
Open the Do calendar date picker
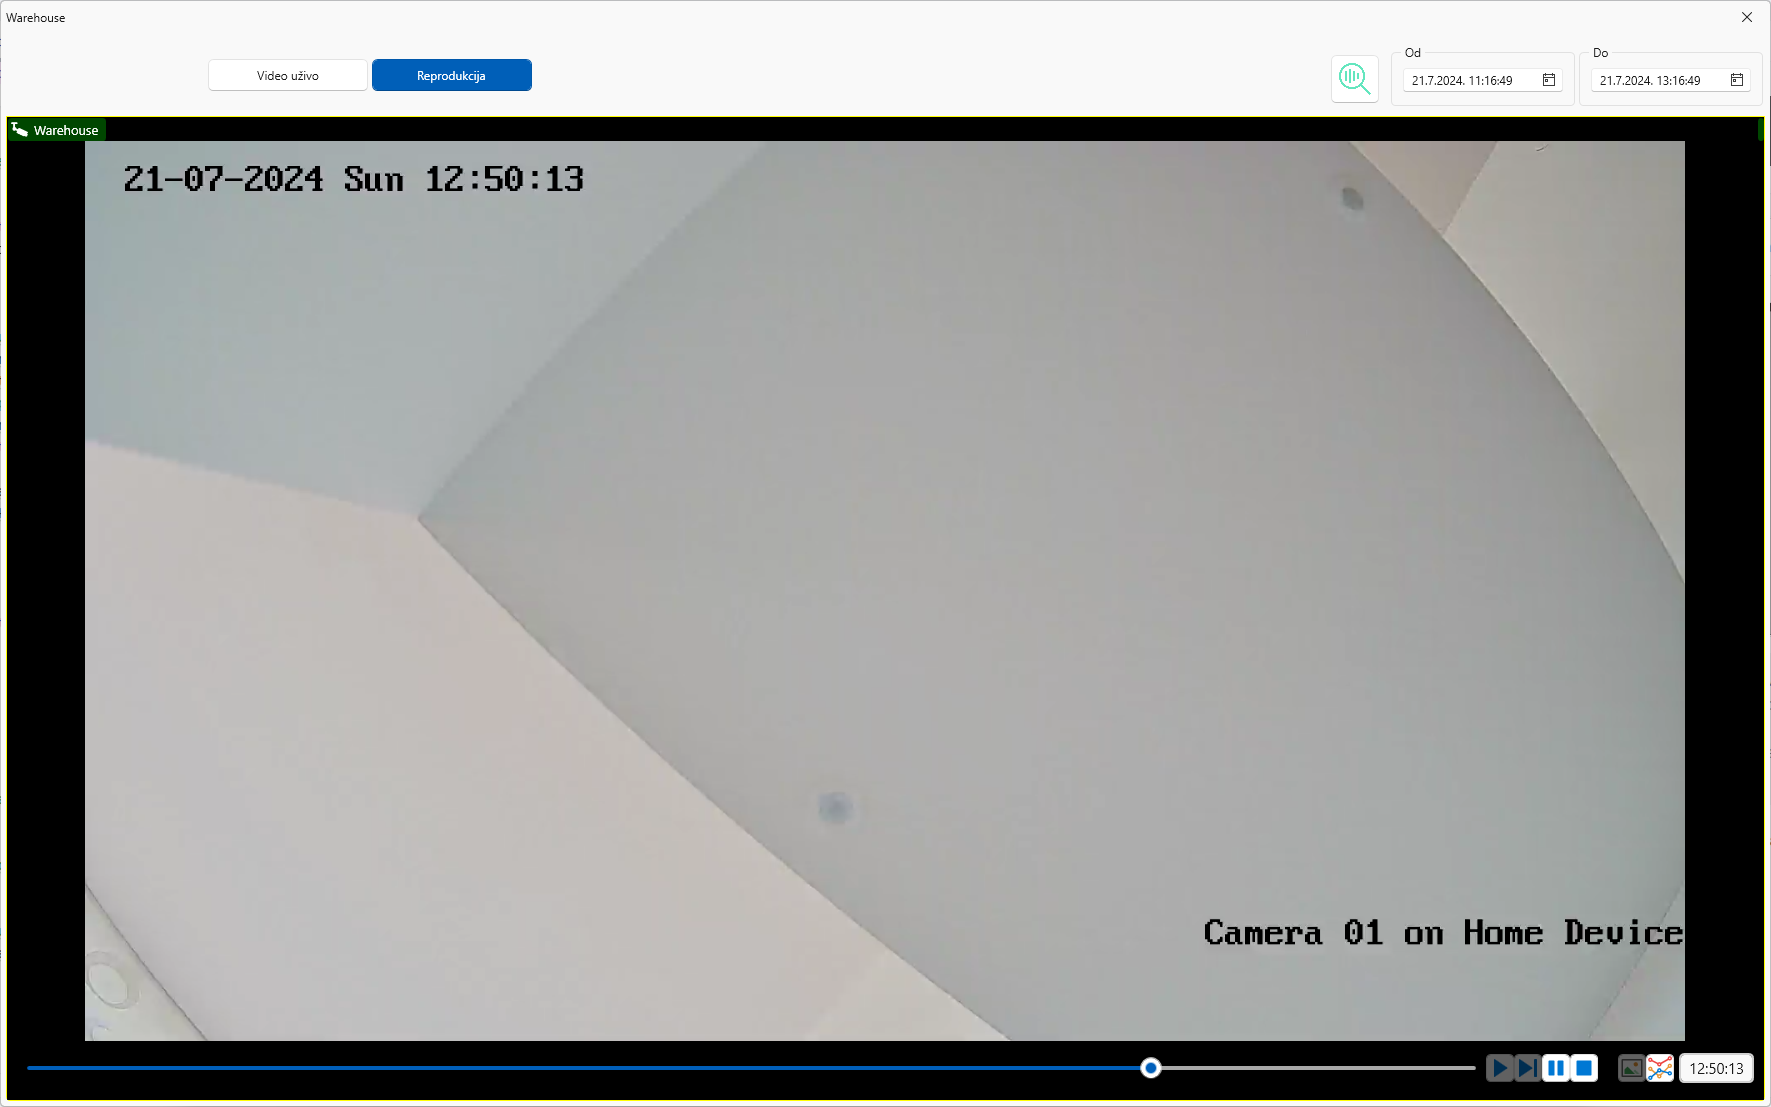tap(1736, 80)
